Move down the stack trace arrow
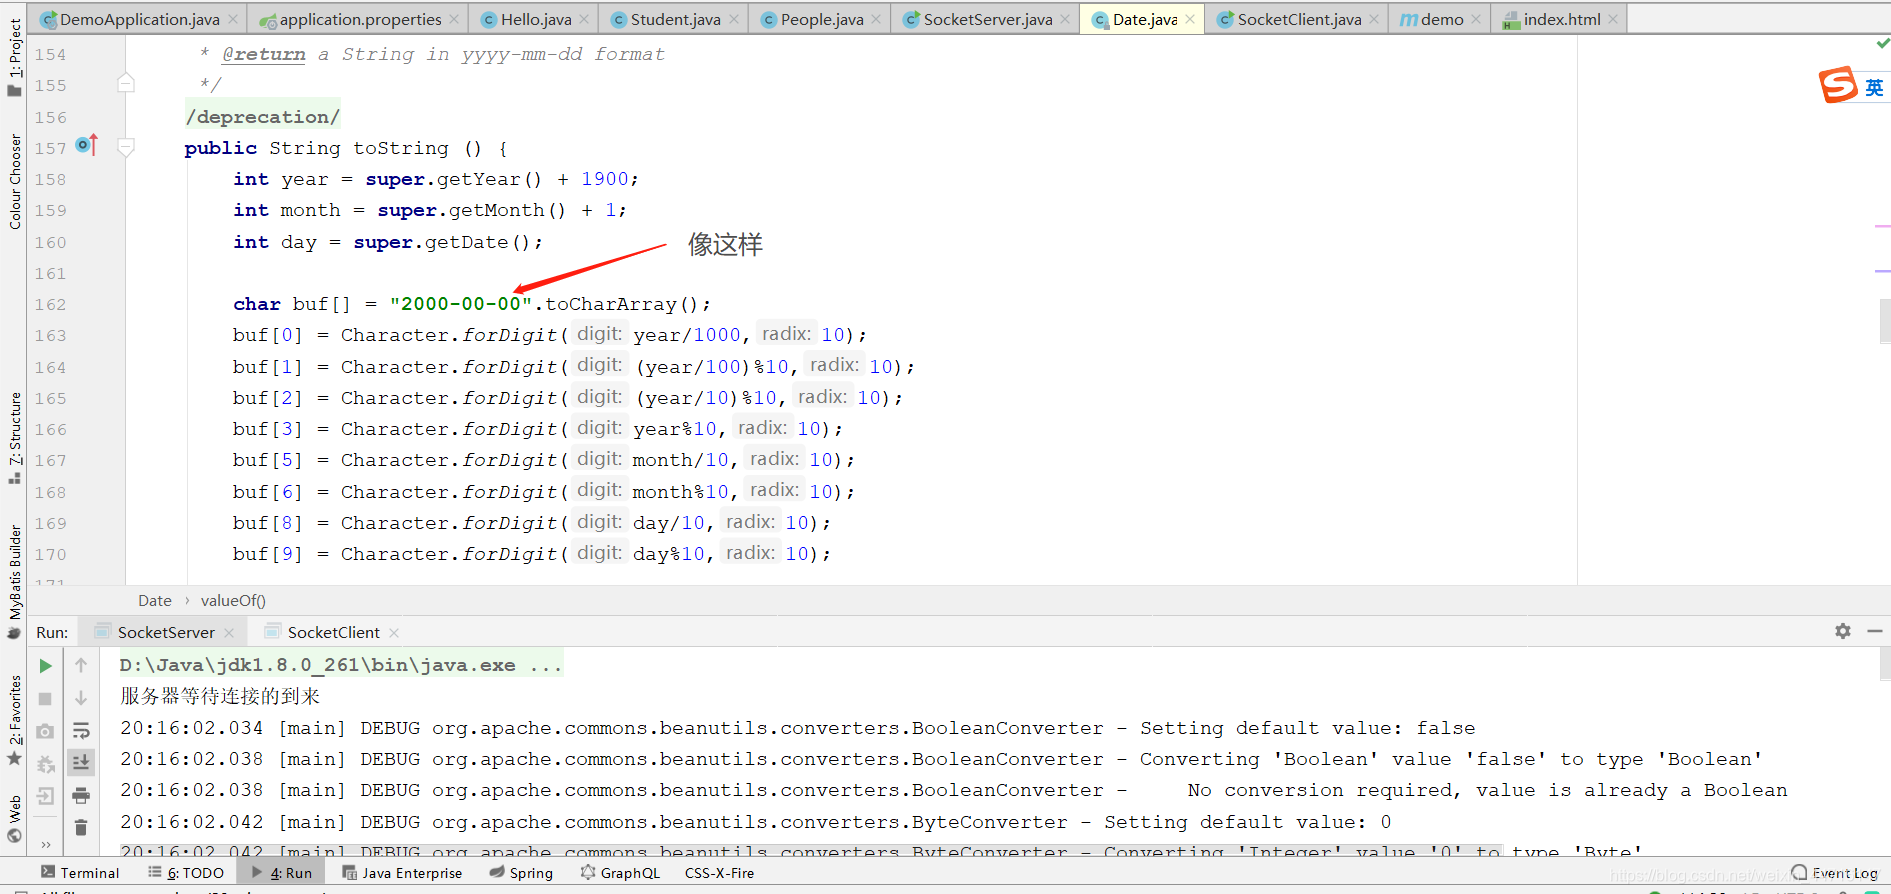The width and height of the screenshot is (1891, 894). [x=81, y=698]
